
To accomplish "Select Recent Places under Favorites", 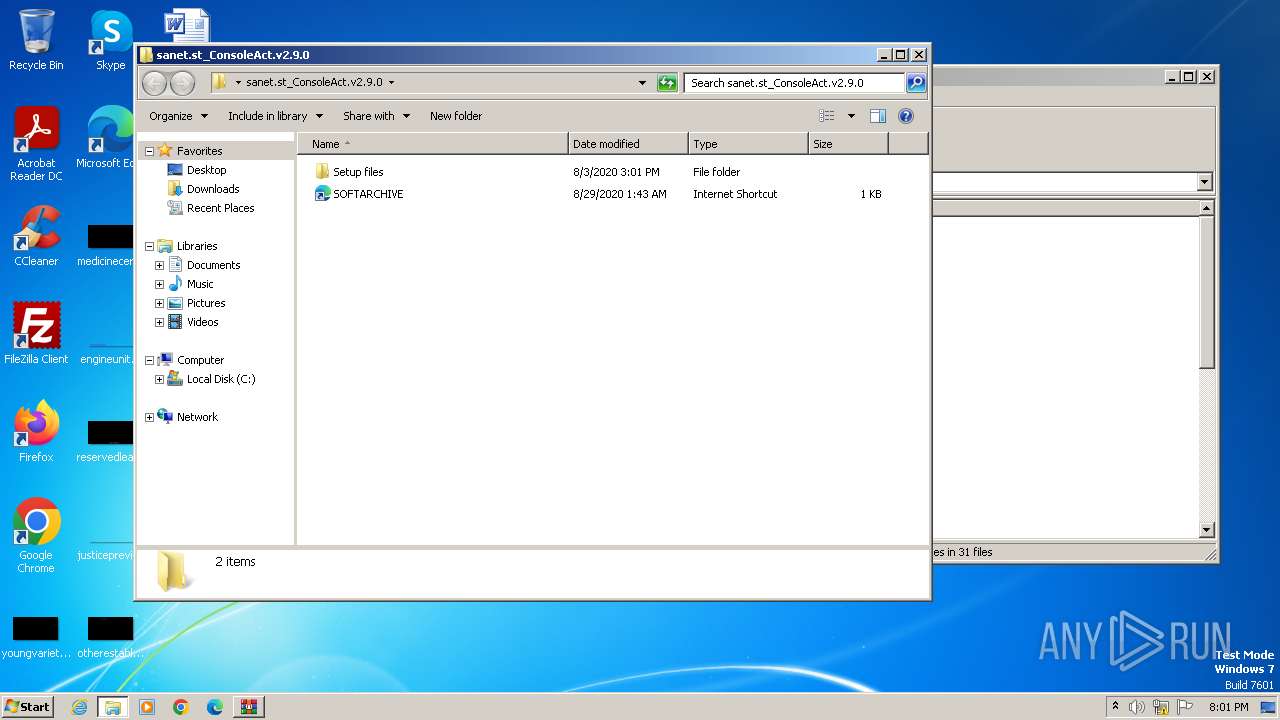I will pos(220,208).
